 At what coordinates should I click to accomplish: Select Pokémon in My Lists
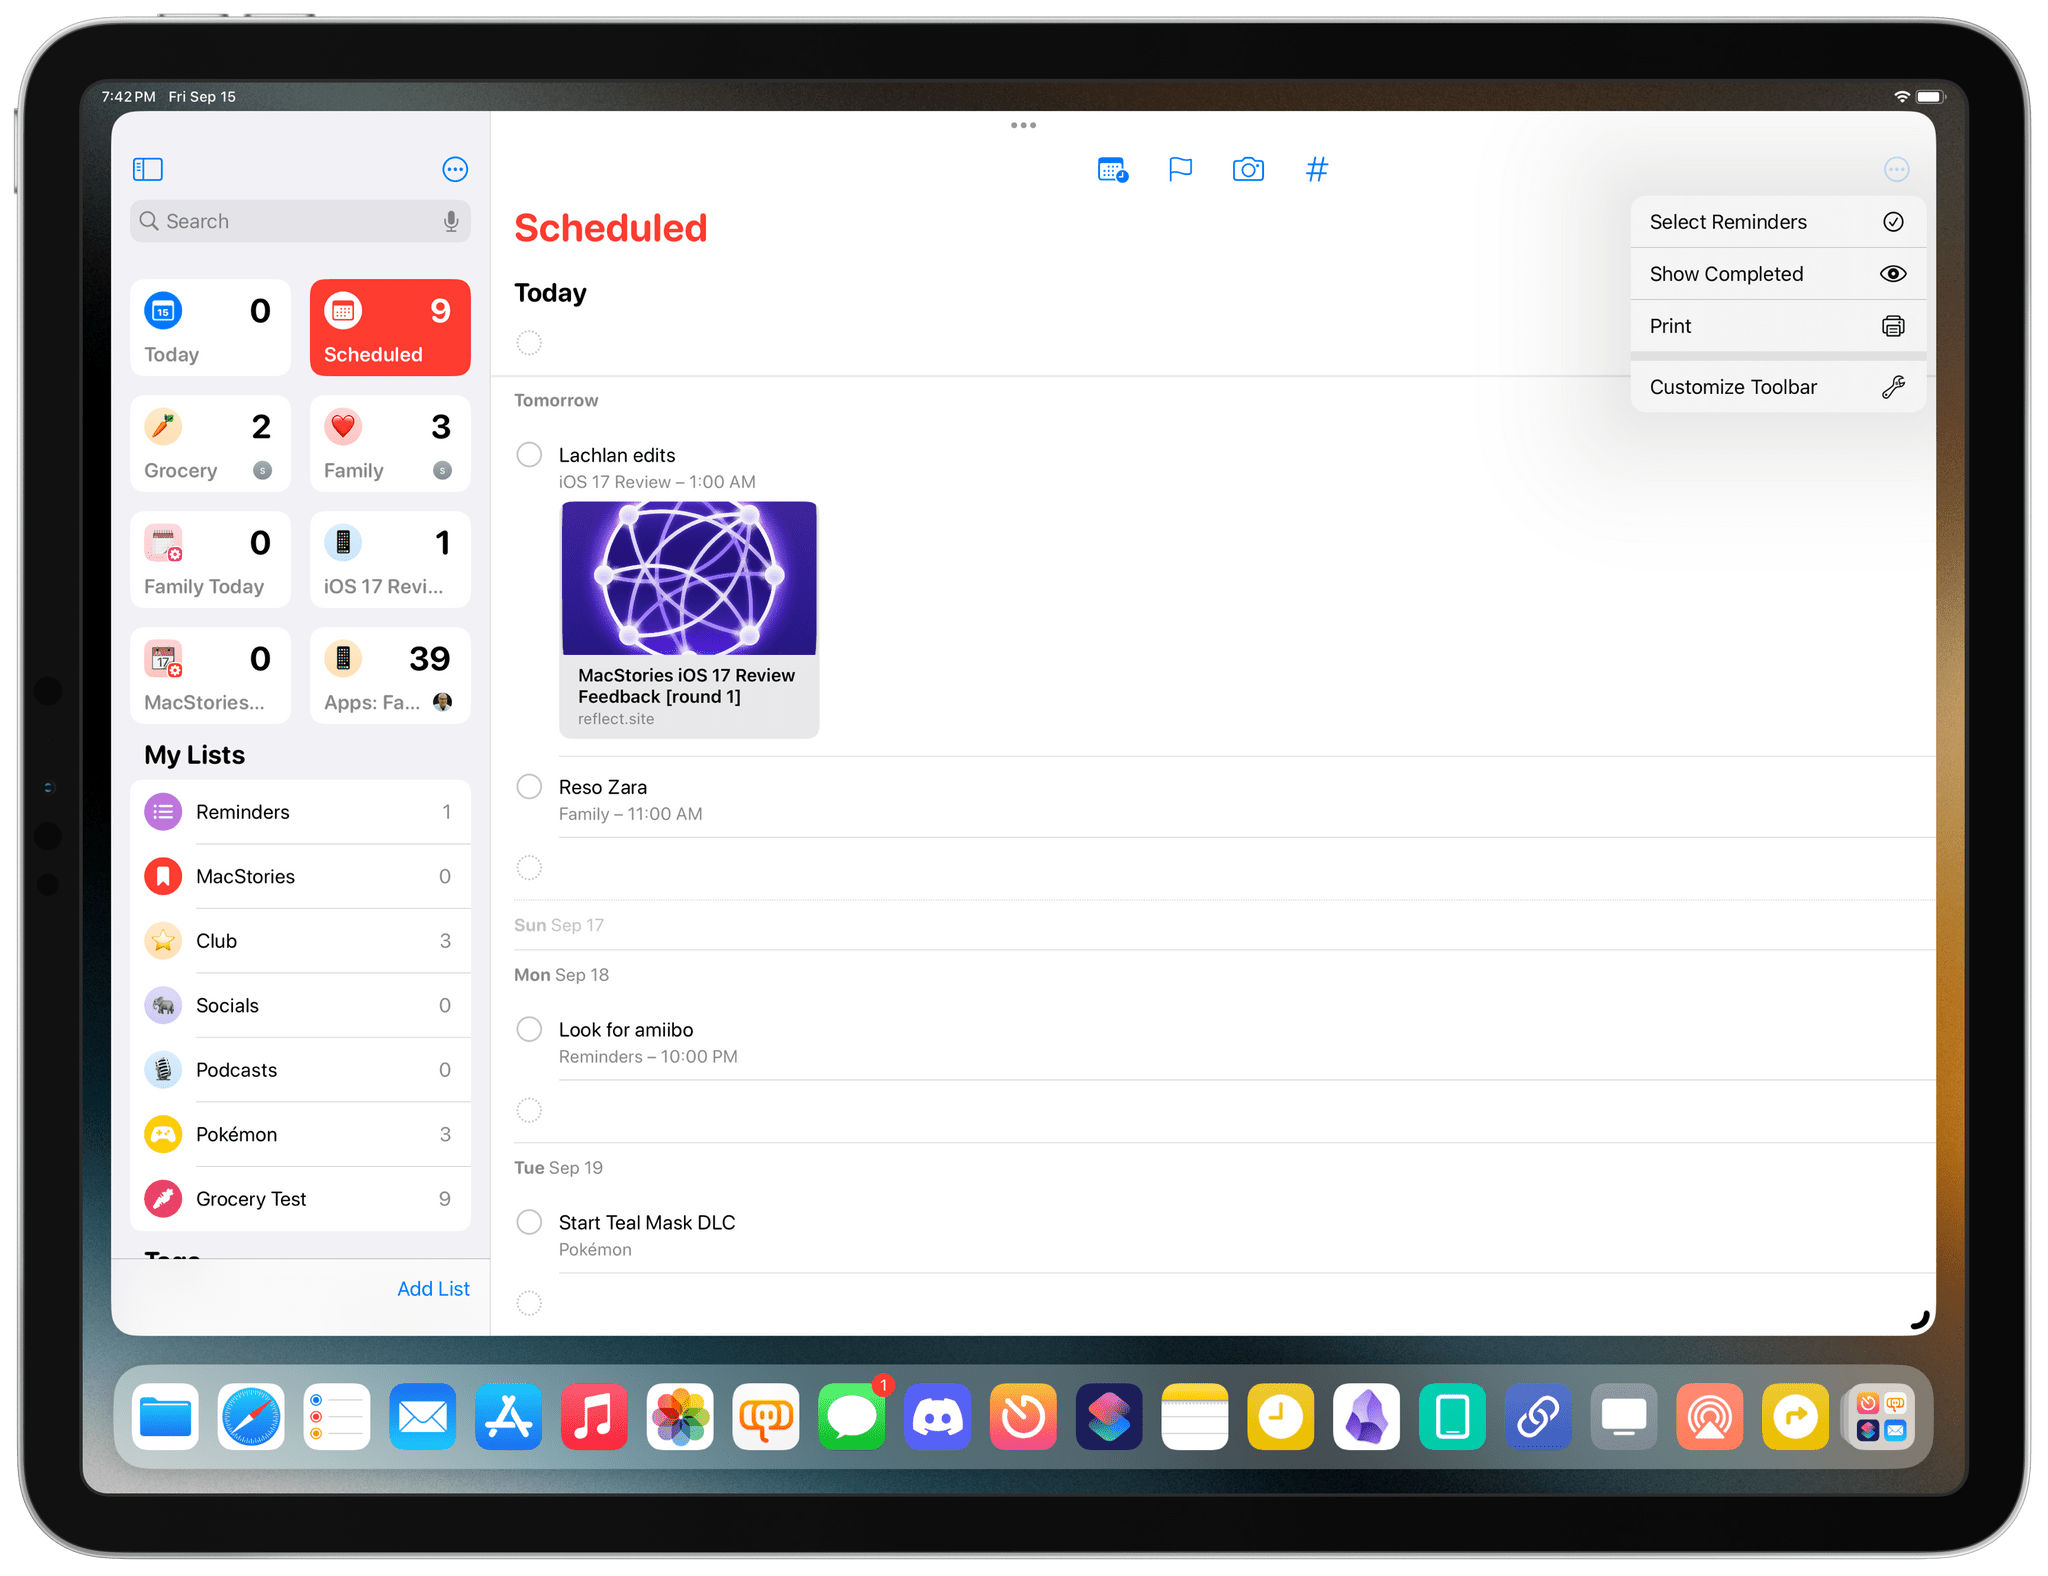coord(300,1134)
